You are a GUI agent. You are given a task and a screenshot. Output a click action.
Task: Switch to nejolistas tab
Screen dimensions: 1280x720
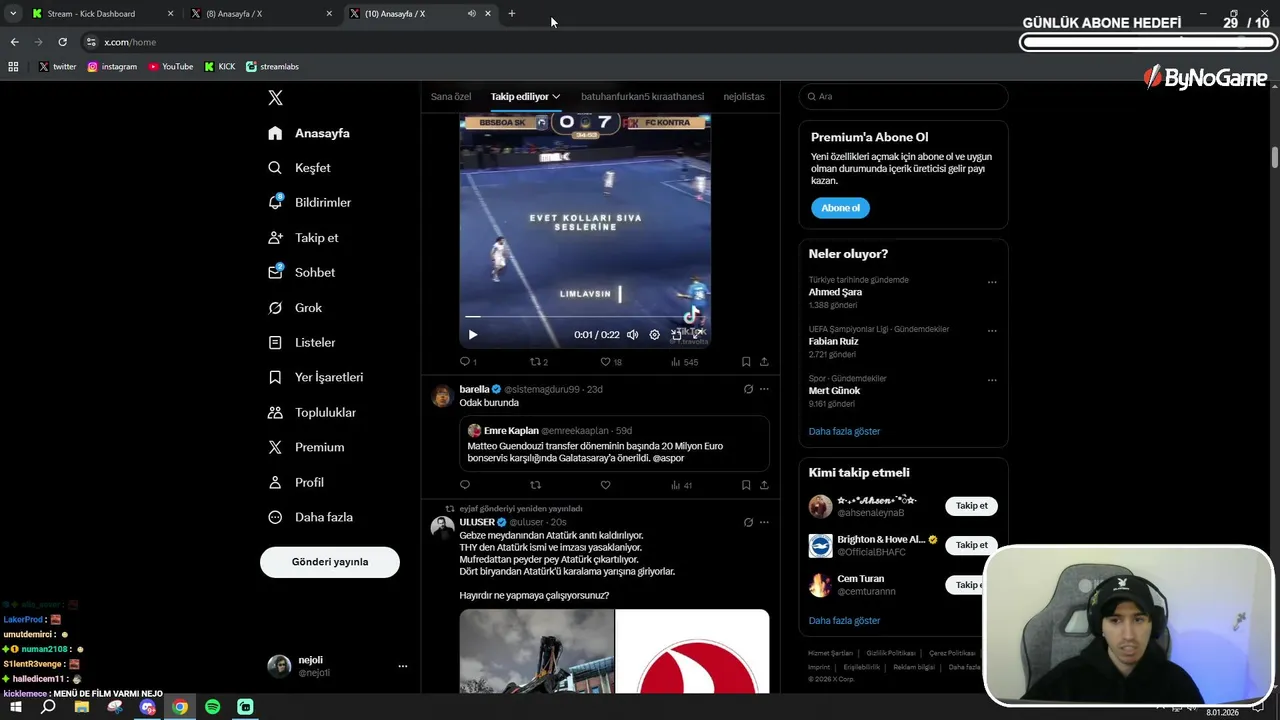[744, 97]
